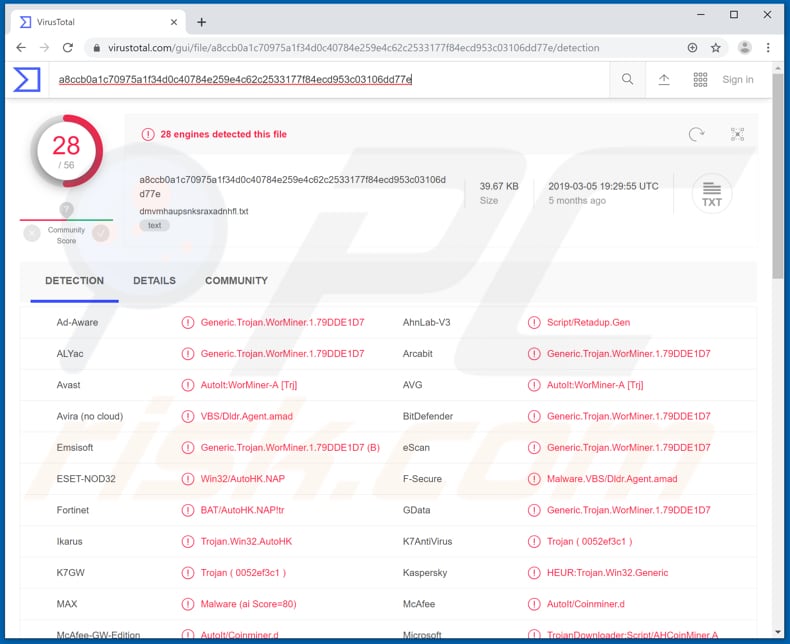Switch to the COMMUNITY tab
The height and width of the screenshot is (644, 790).
(236, 281)
